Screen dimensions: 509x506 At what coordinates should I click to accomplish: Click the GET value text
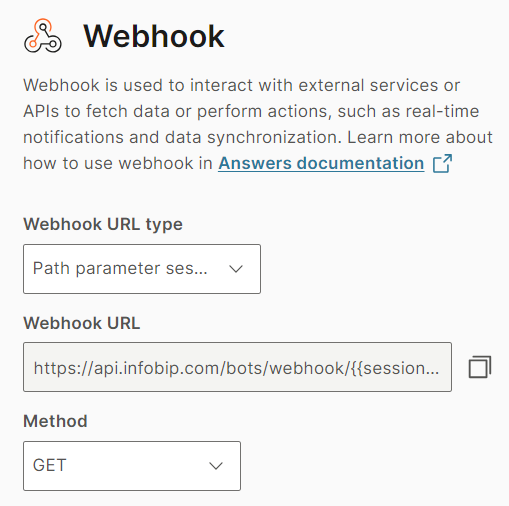[x=50, y=465]
